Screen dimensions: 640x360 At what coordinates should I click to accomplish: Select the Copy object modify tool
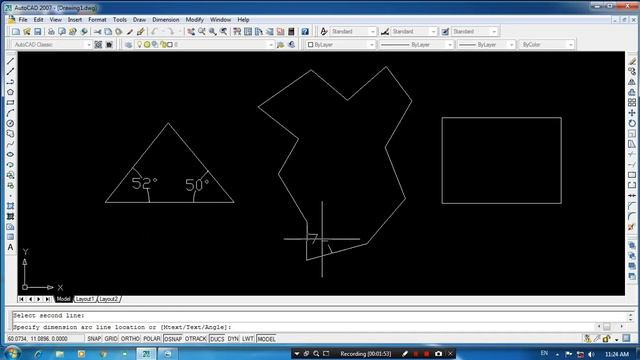click(x=632, y=71)
